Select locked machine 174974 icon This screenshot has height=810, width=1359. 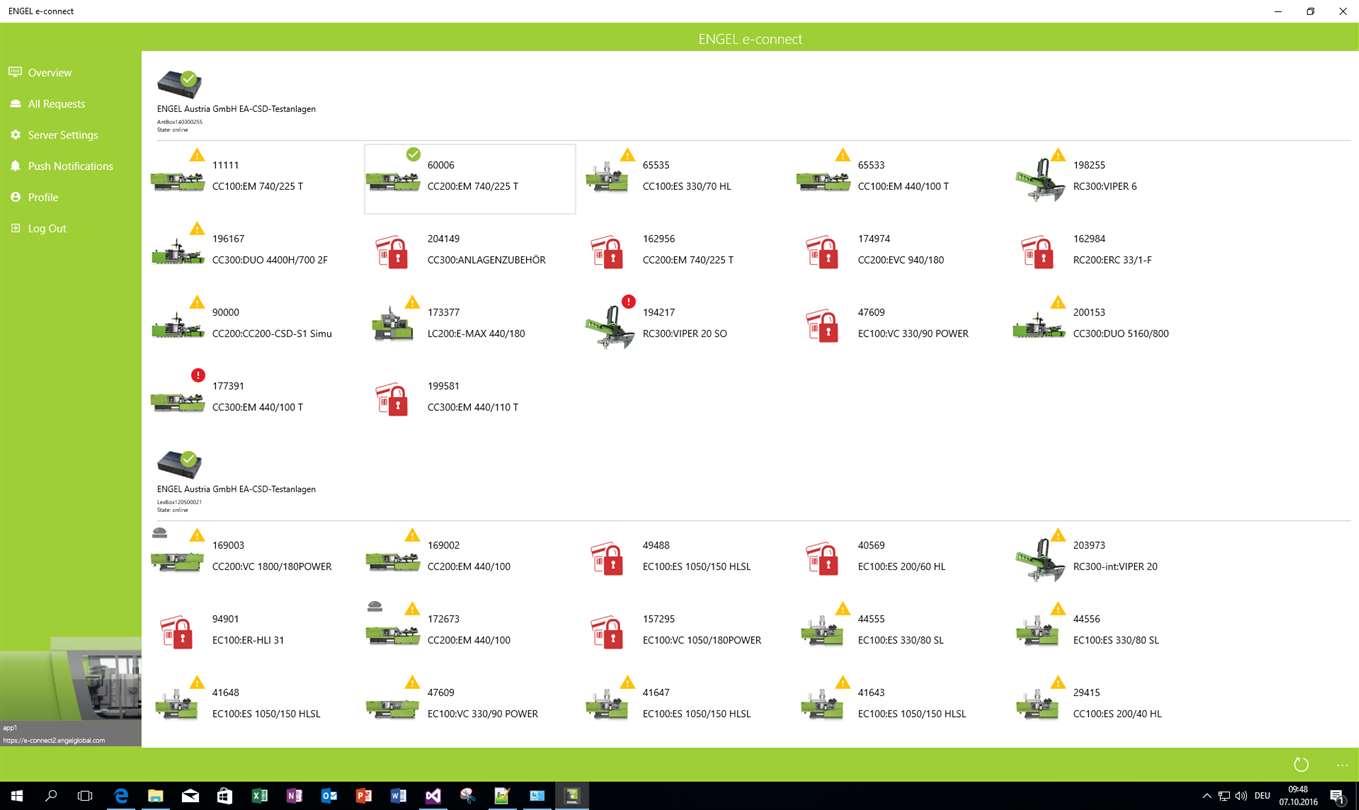click(823, 252)
